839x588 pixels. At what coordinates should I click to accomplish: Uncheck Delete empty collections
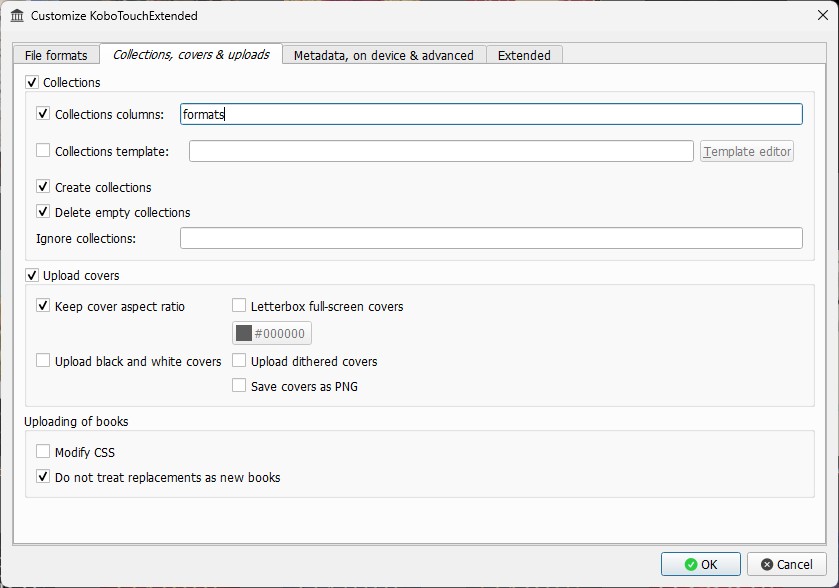pos(43,212)
